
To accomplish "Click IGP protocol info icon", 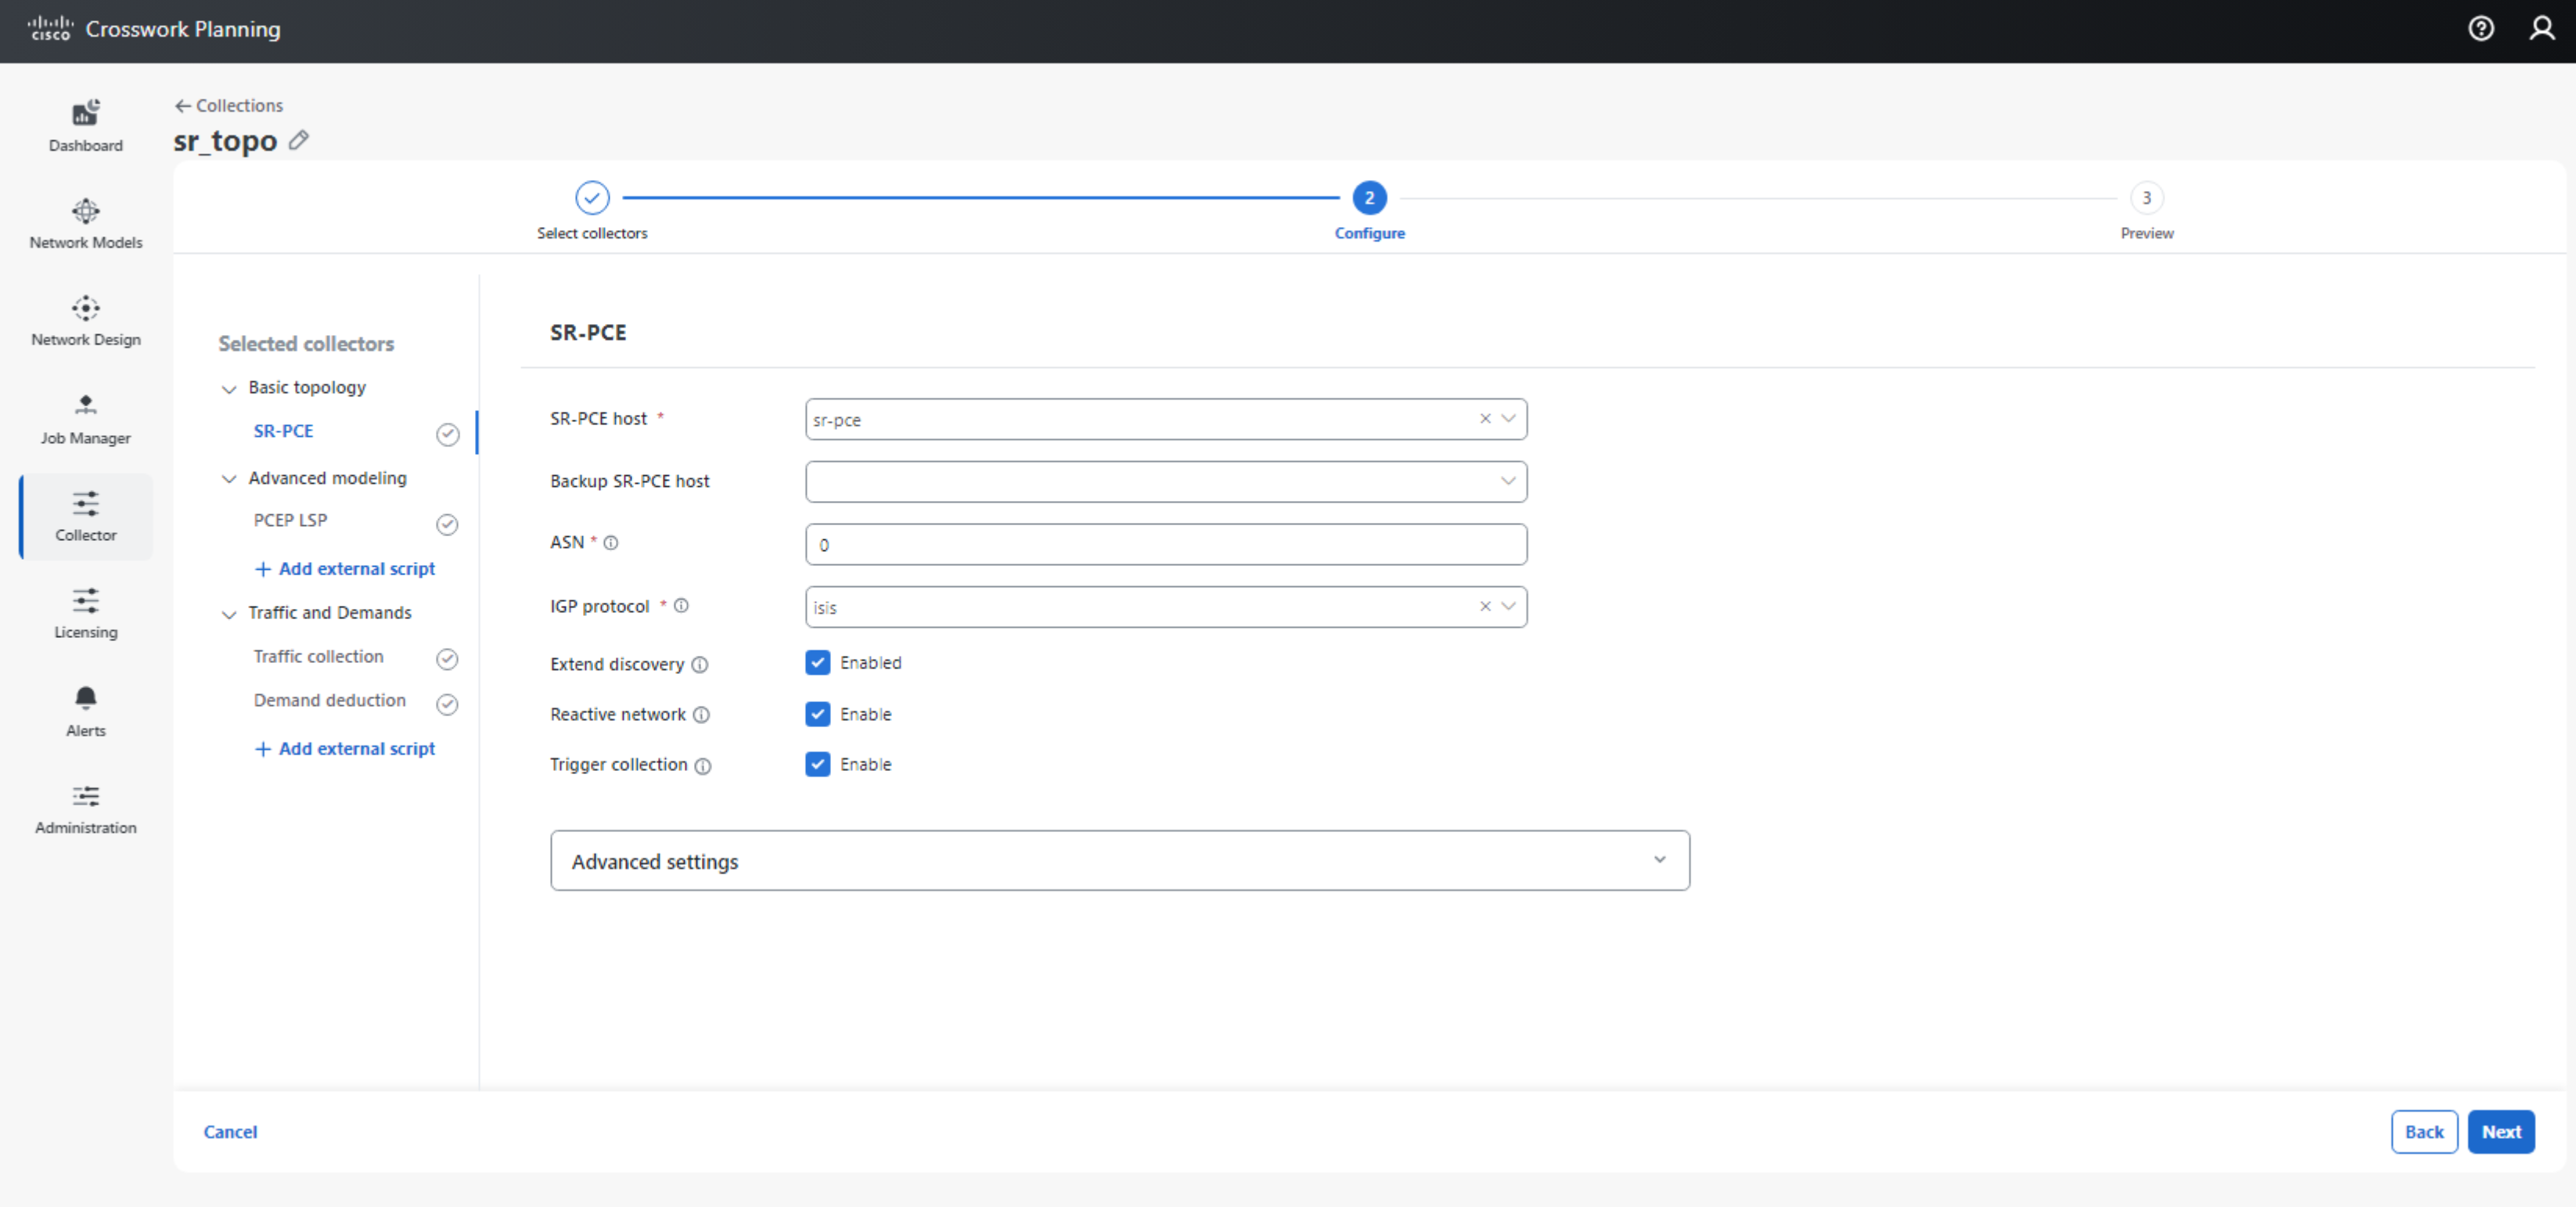I will tap(681, 606).
